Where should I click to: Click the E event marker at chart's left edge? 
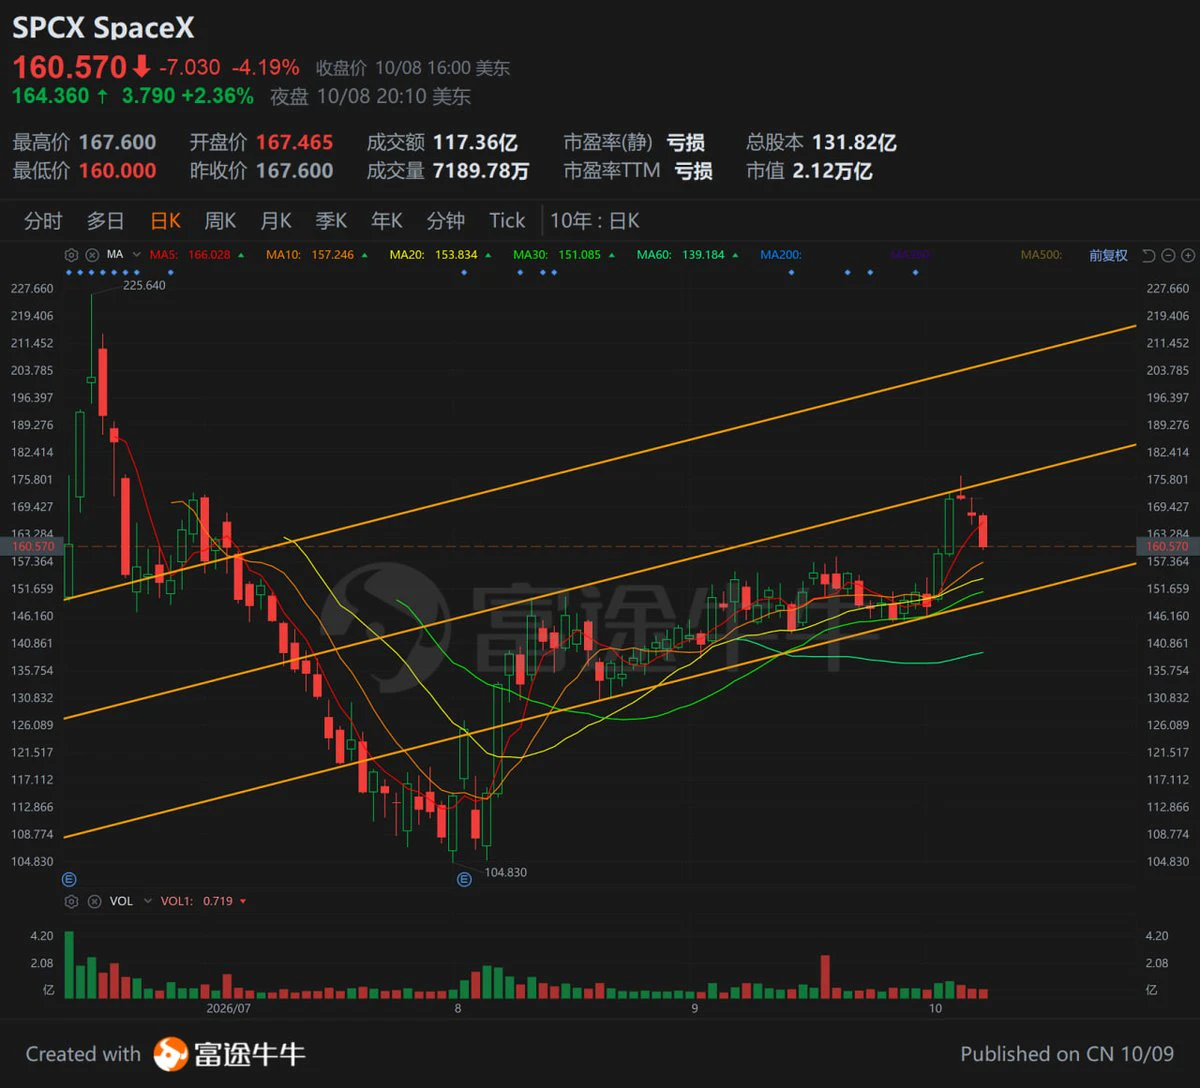tap(69, 880)
